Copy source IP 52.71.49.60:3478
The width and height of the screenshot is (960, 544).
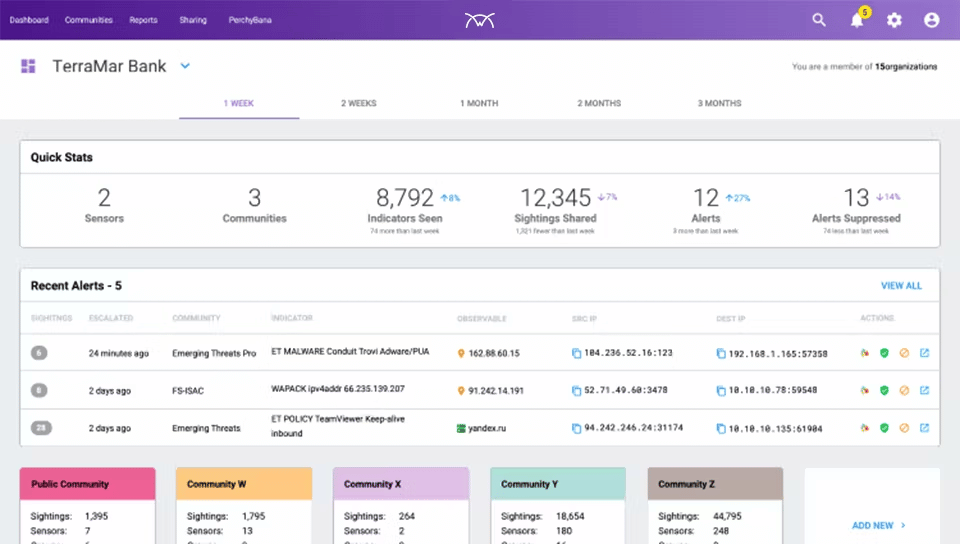[x=576, y=390]
